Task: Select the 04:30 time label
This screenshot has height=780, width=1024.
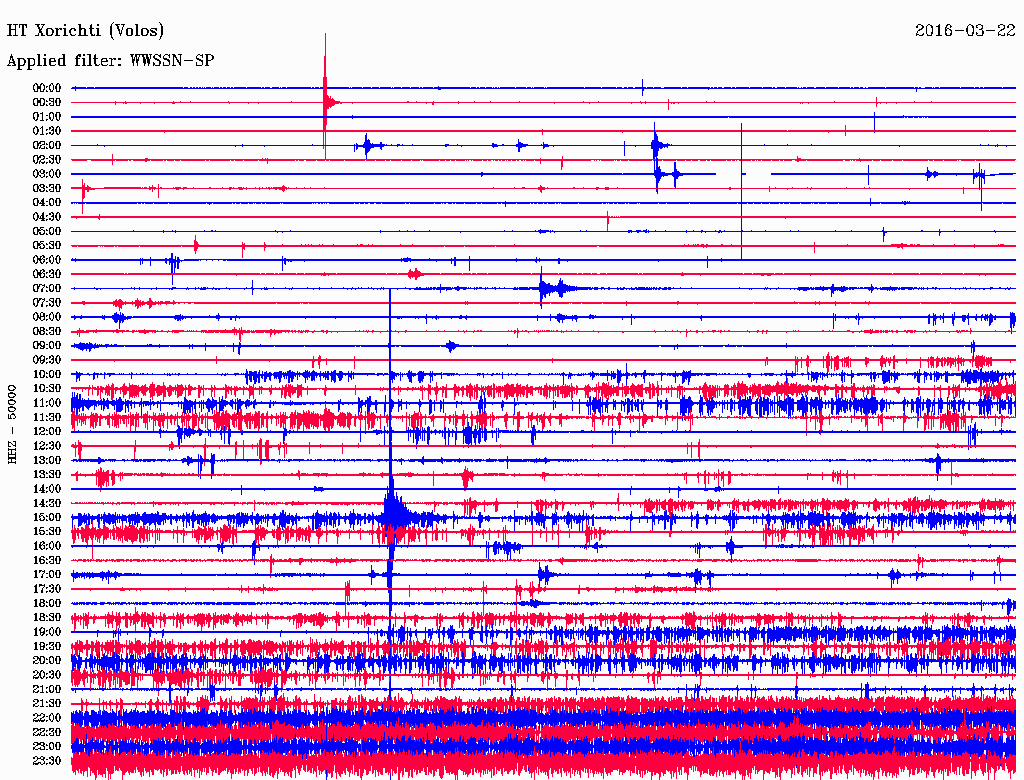Action: (47, 217)
